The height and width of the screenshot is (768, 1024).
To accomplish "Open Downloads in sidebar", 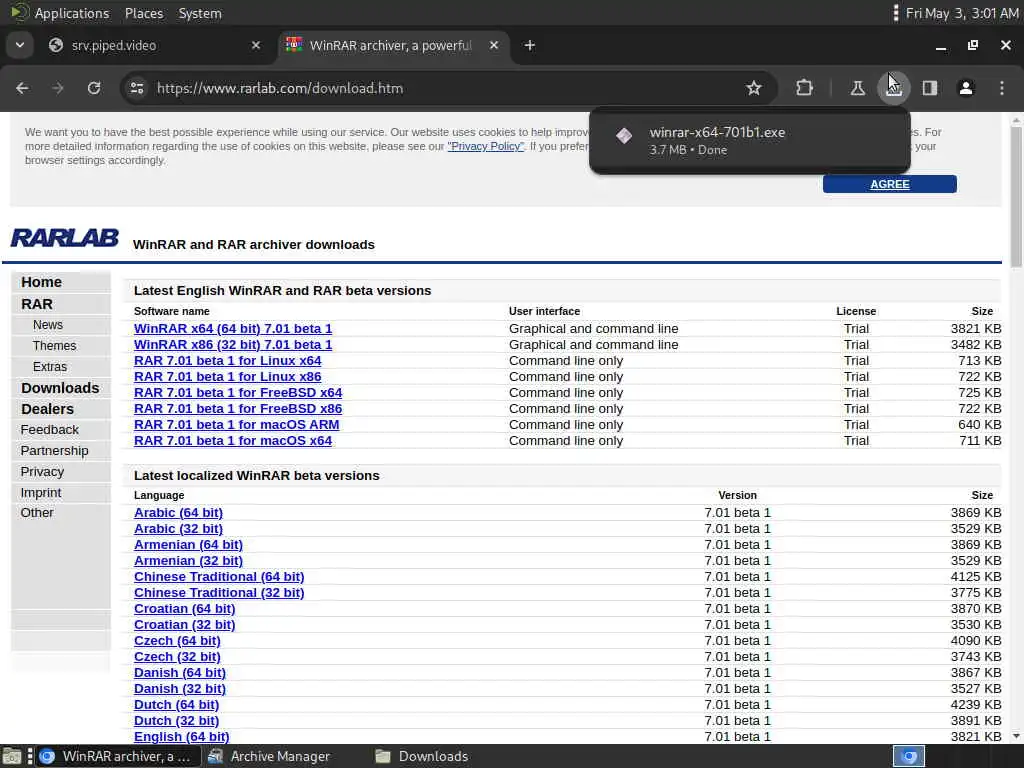I will coord(60,388).
